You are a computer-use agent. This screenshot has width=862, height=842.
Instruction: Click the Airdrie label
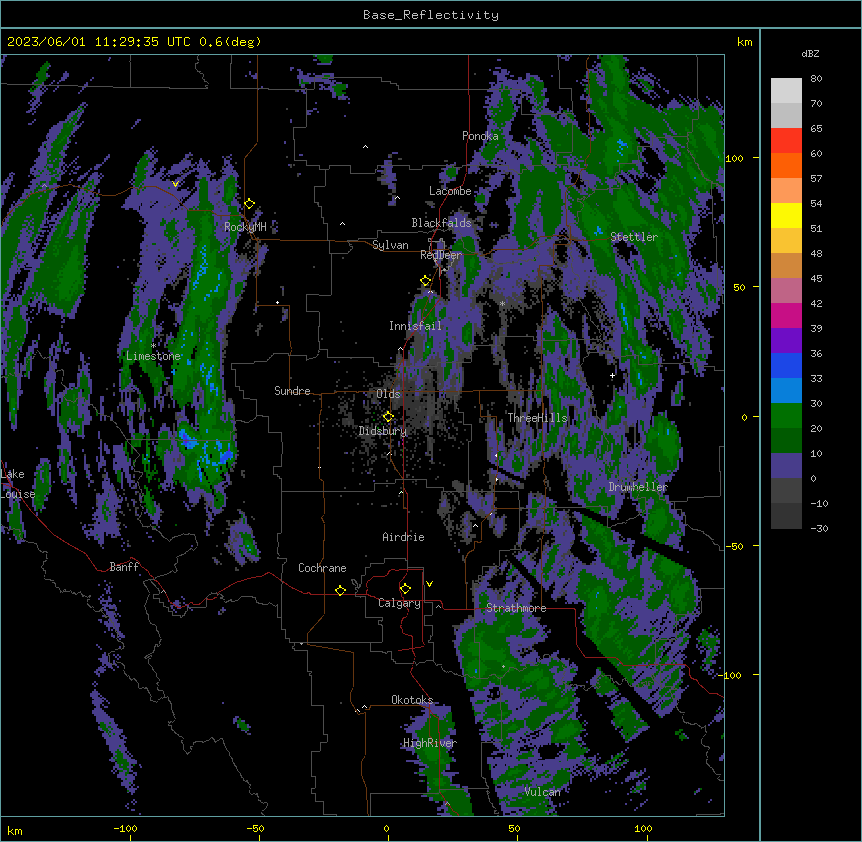404,537
